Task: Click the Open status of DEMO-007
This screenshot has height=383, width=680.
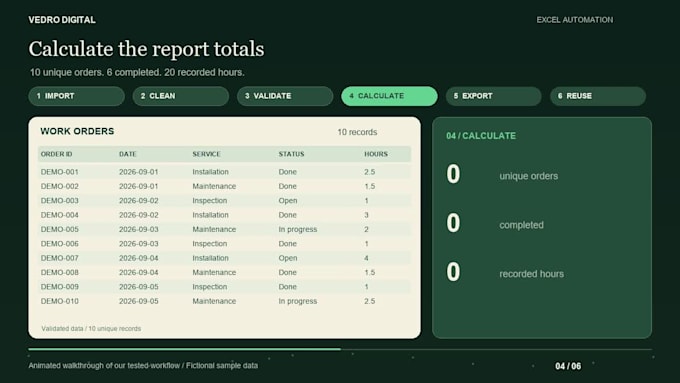Action: [288, 258]
